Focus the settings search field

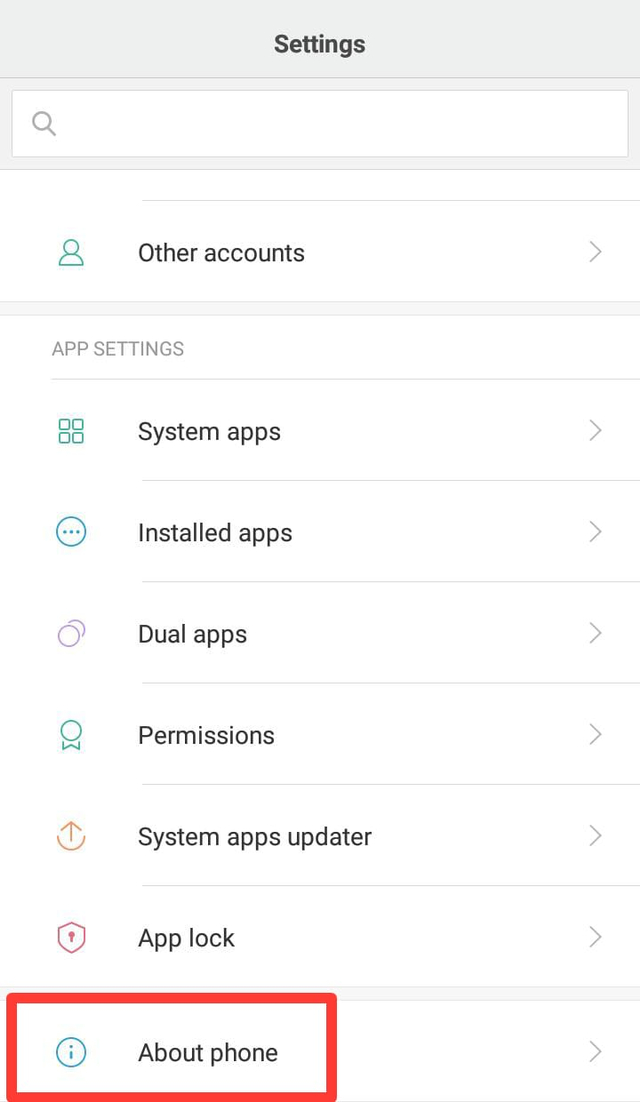tap(320, 123)
